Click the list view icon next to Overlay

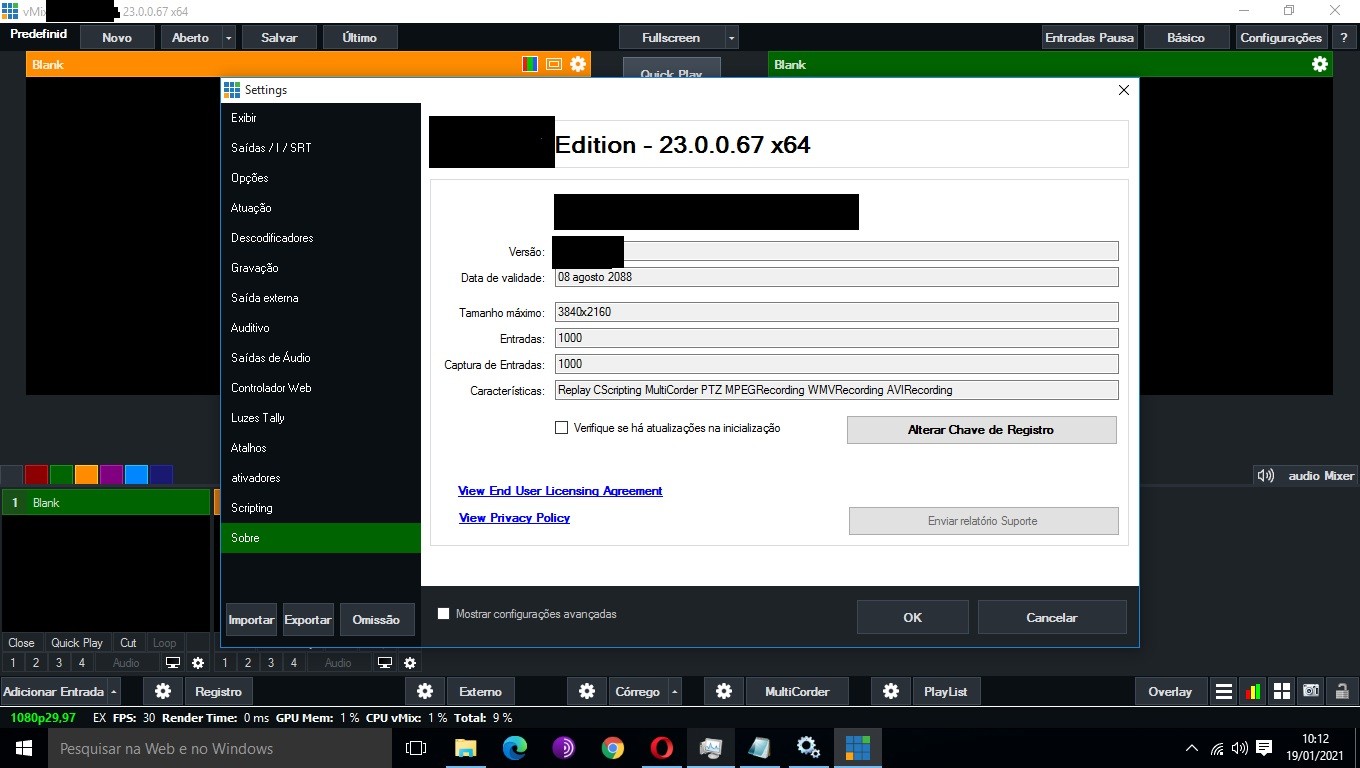pyautogui.click(x=1223, y=691)
